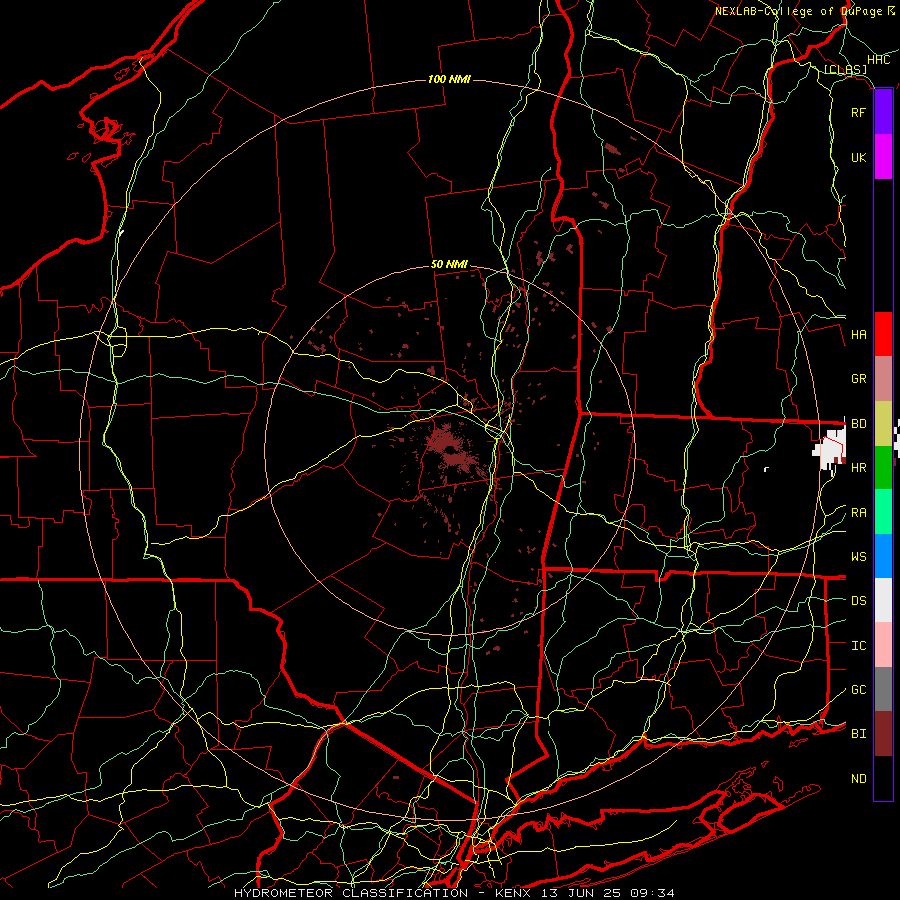Click the BD legend label
900x900 pixels.
(x=858, y=424)
